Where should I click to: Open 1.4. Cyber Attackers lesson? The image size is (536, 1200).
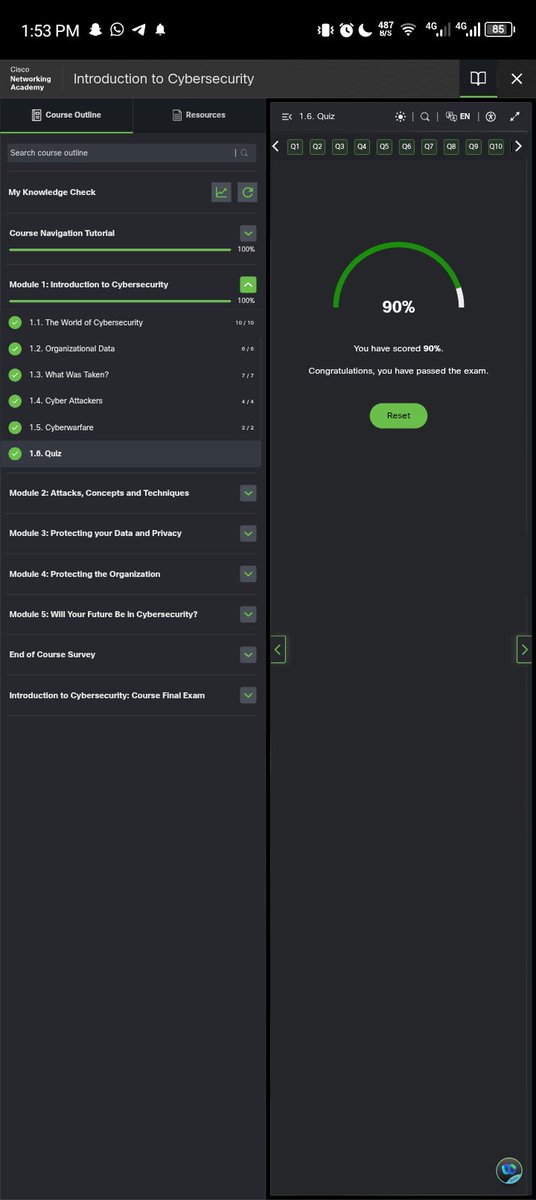[x=131, y=401]
